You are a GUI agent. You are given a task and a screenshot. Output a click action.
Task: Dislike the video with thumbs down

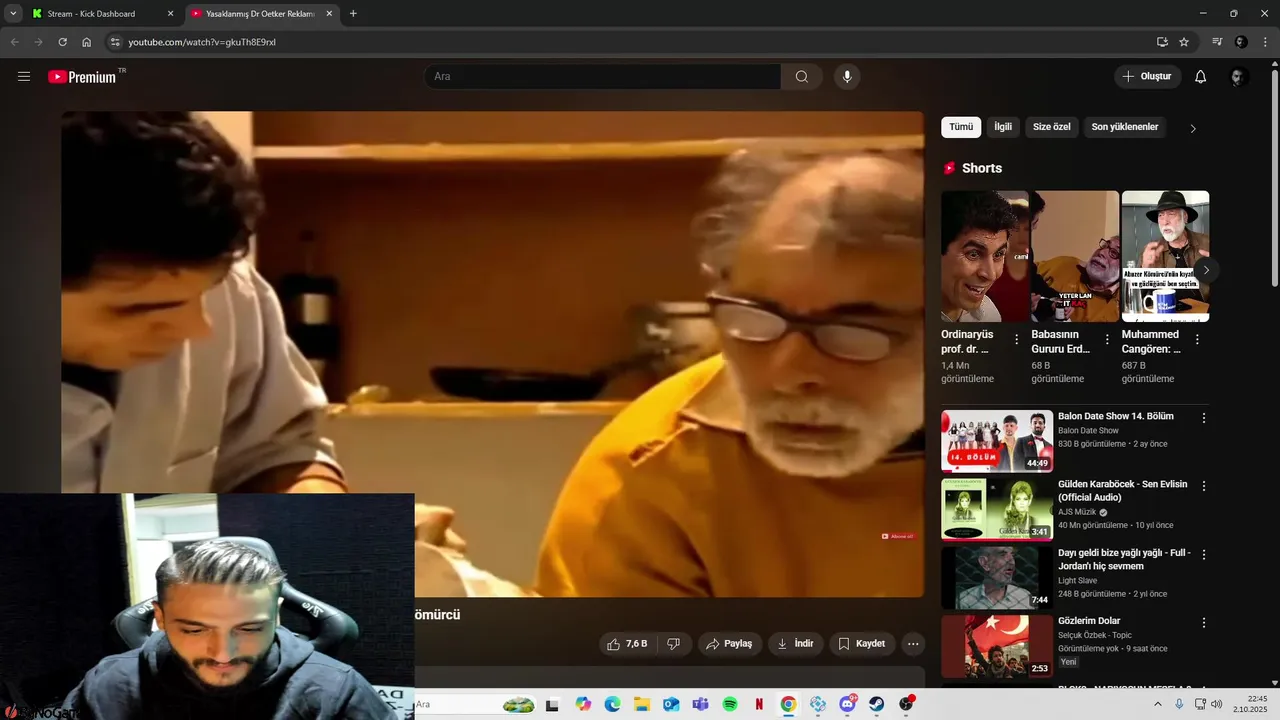(674, 644)
